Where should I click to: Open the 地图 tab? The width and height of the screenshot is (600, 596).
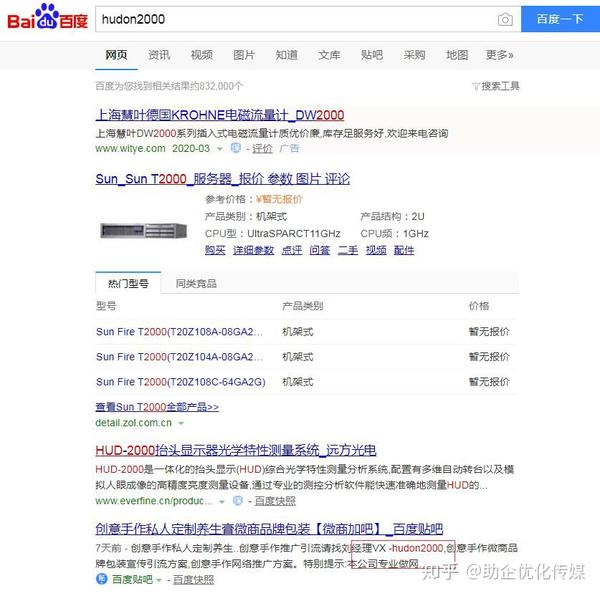pos(457,55)
